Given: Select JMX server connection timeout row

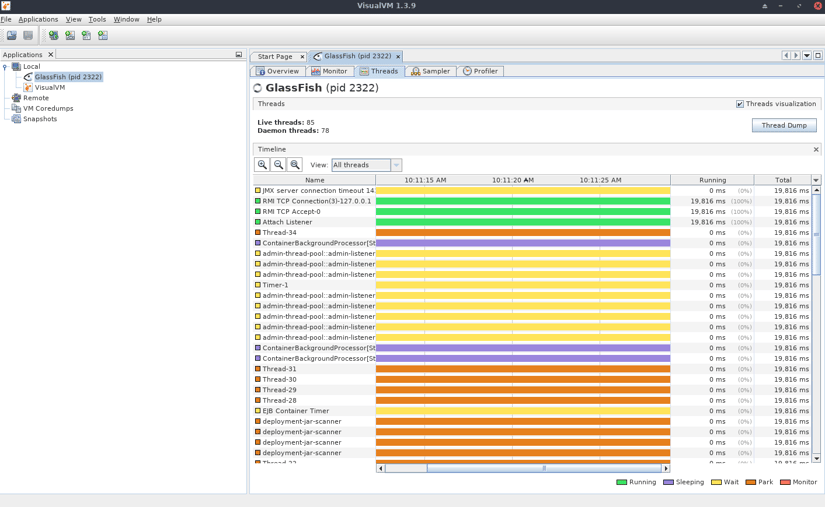Looking at the screenshot, I should click(532, 190).
